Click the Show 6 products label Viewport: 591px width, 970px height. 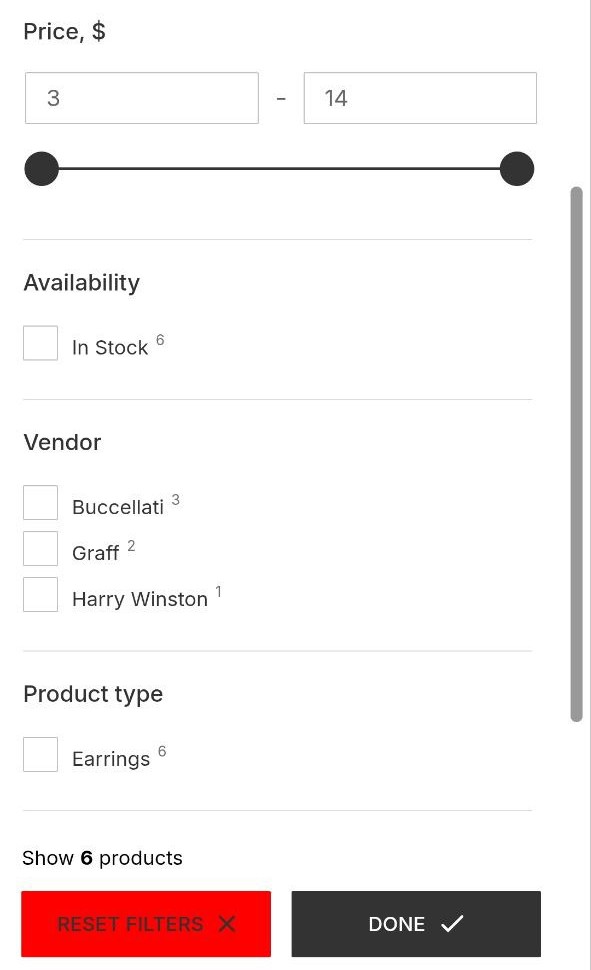[x=103, y=858]
